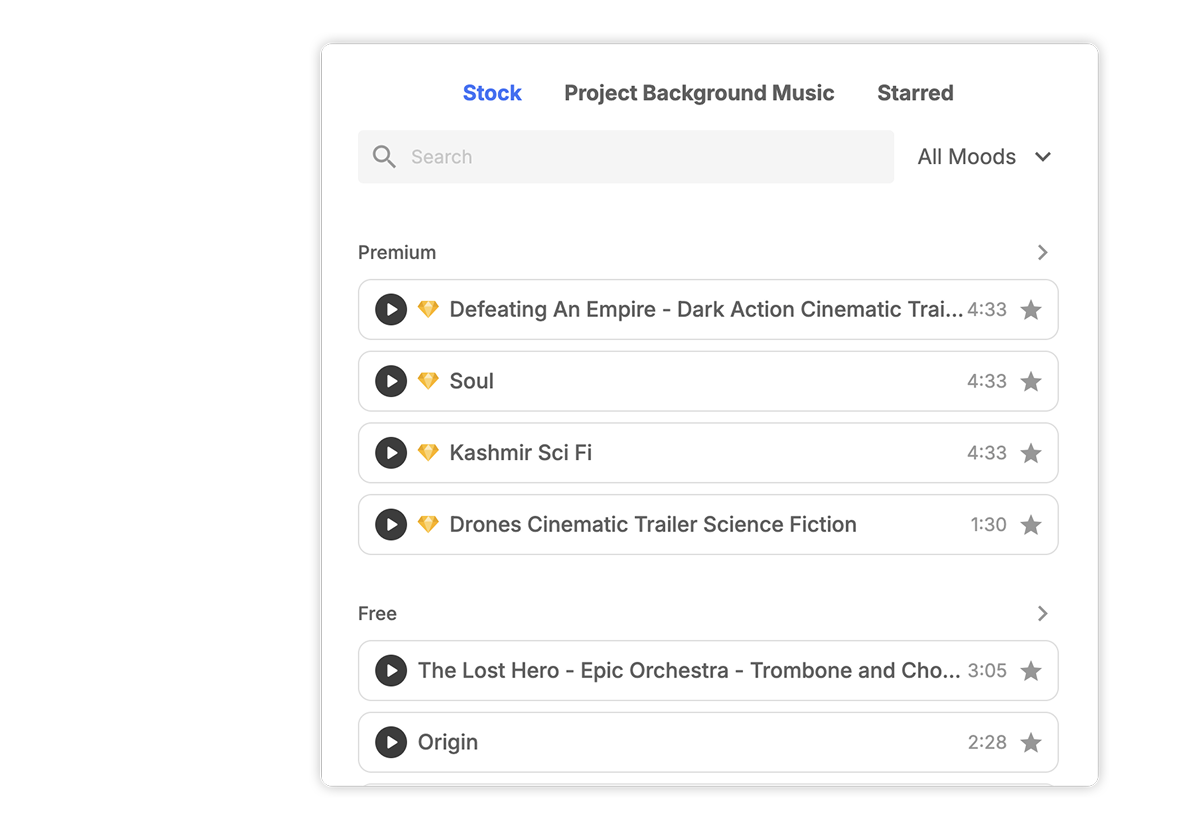Play The Lost Hero epic orchestra track
The image size is (1200, 830).
coord(390,670)
